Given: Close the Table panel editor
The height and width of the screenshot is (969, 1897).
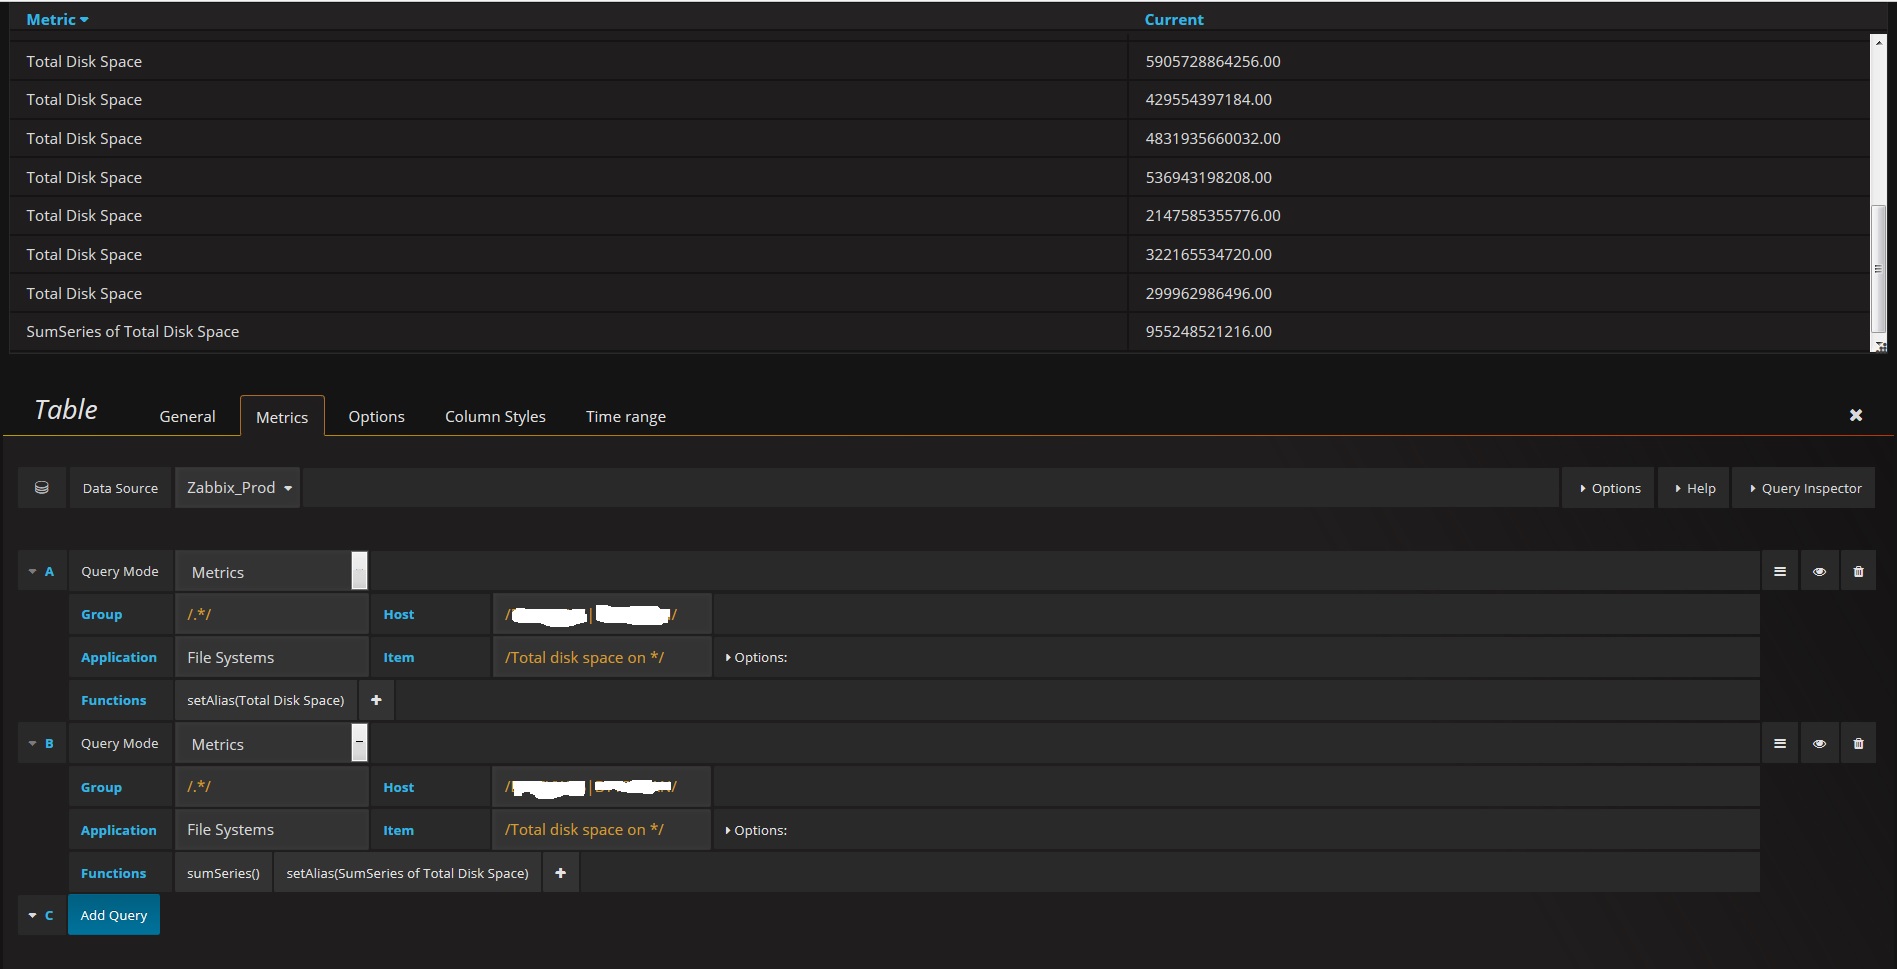Looking at the screenshot, I should (1855, 414).
